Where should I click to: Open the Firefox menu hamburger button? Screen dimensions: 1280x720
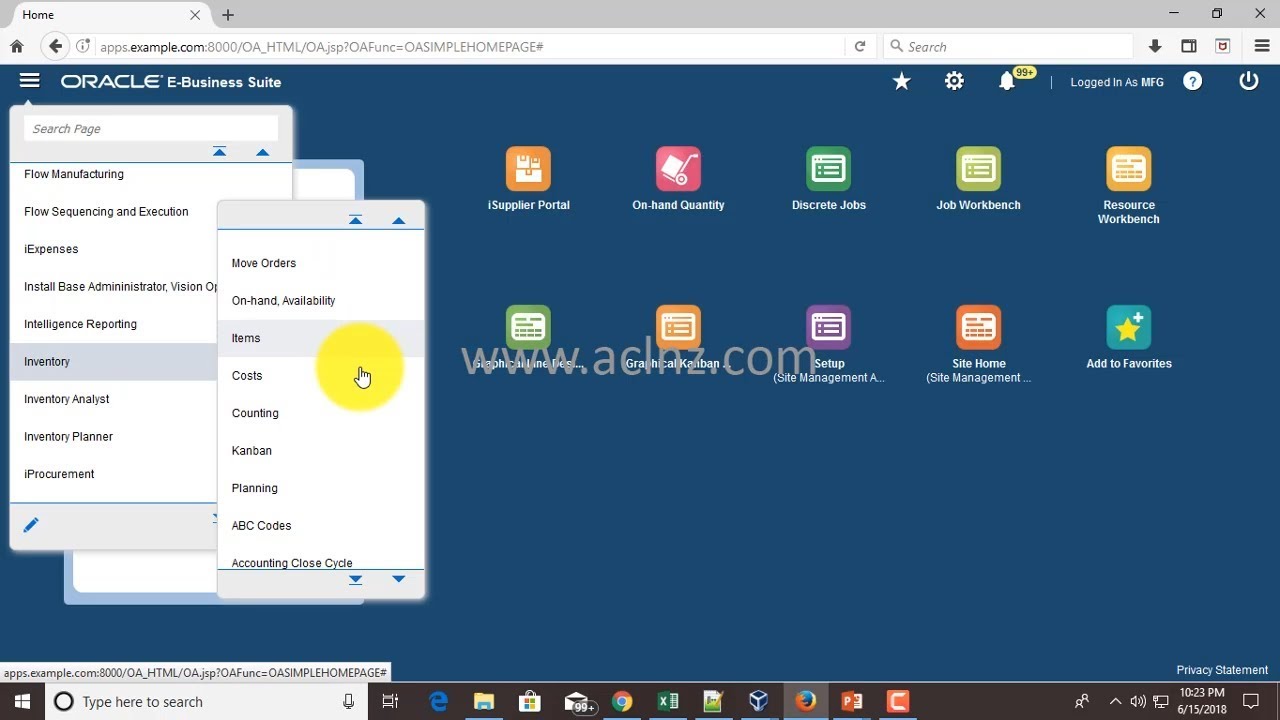click(x=1260, y=47)
